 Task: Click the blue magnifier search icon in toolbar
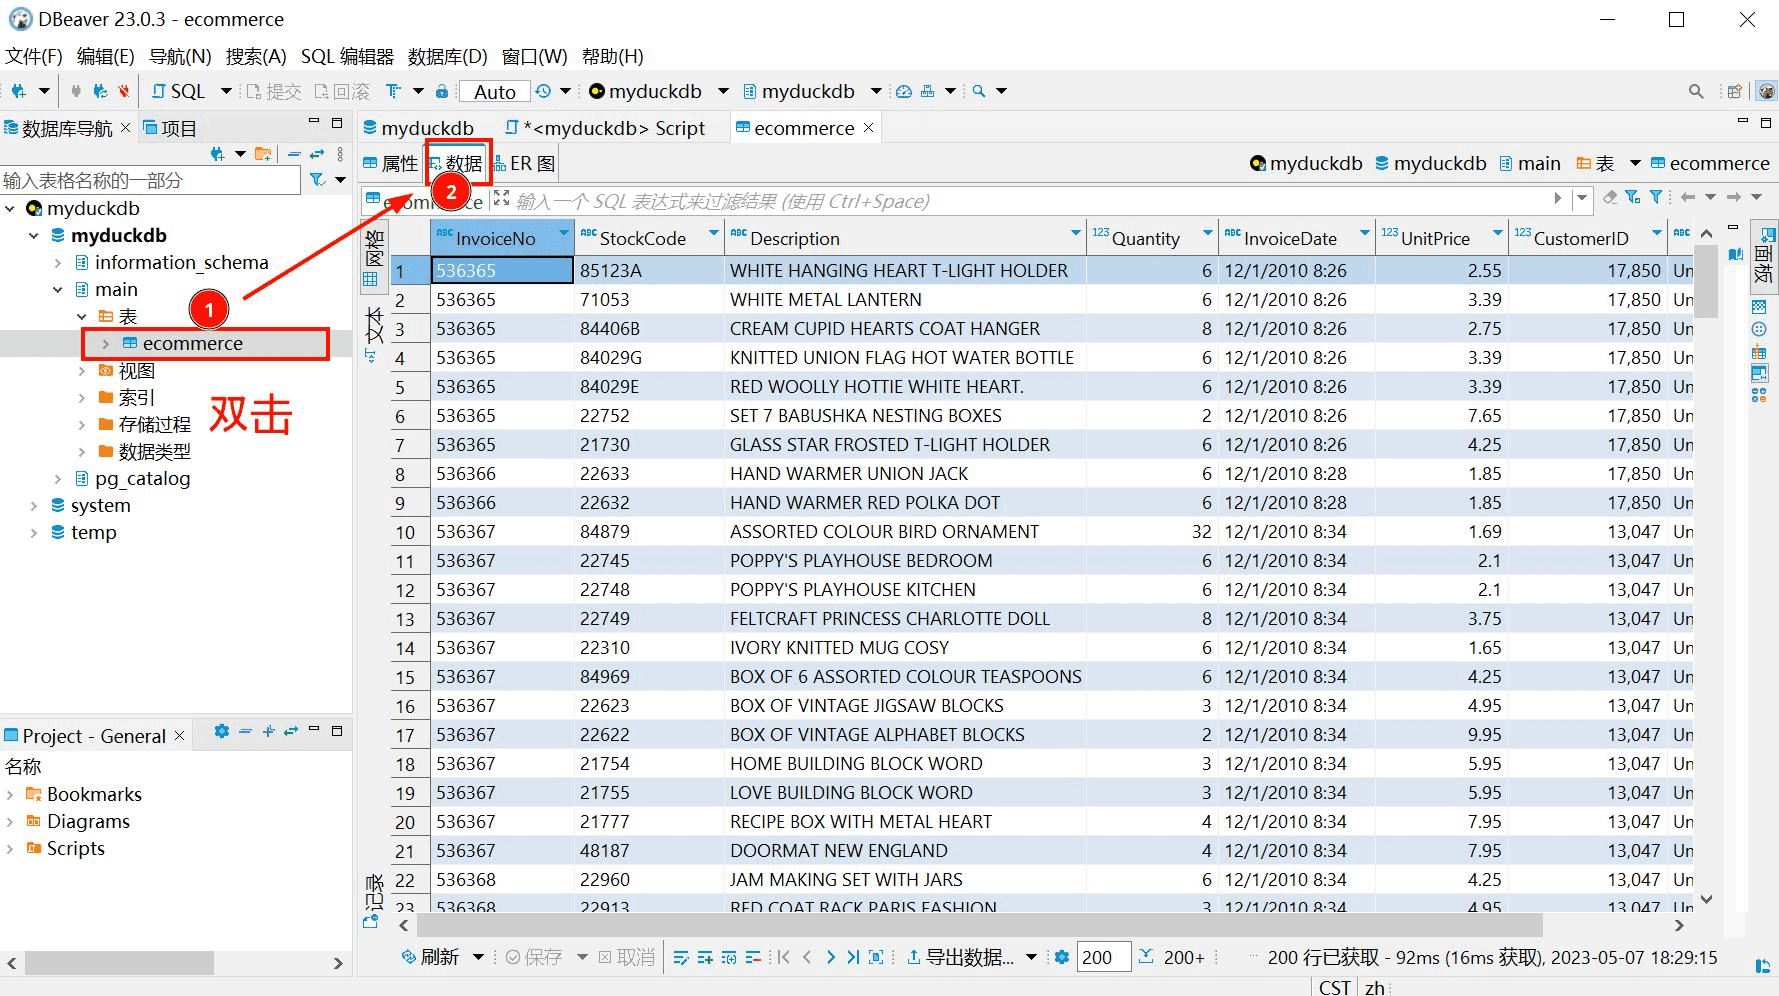[x=979, y=91]
